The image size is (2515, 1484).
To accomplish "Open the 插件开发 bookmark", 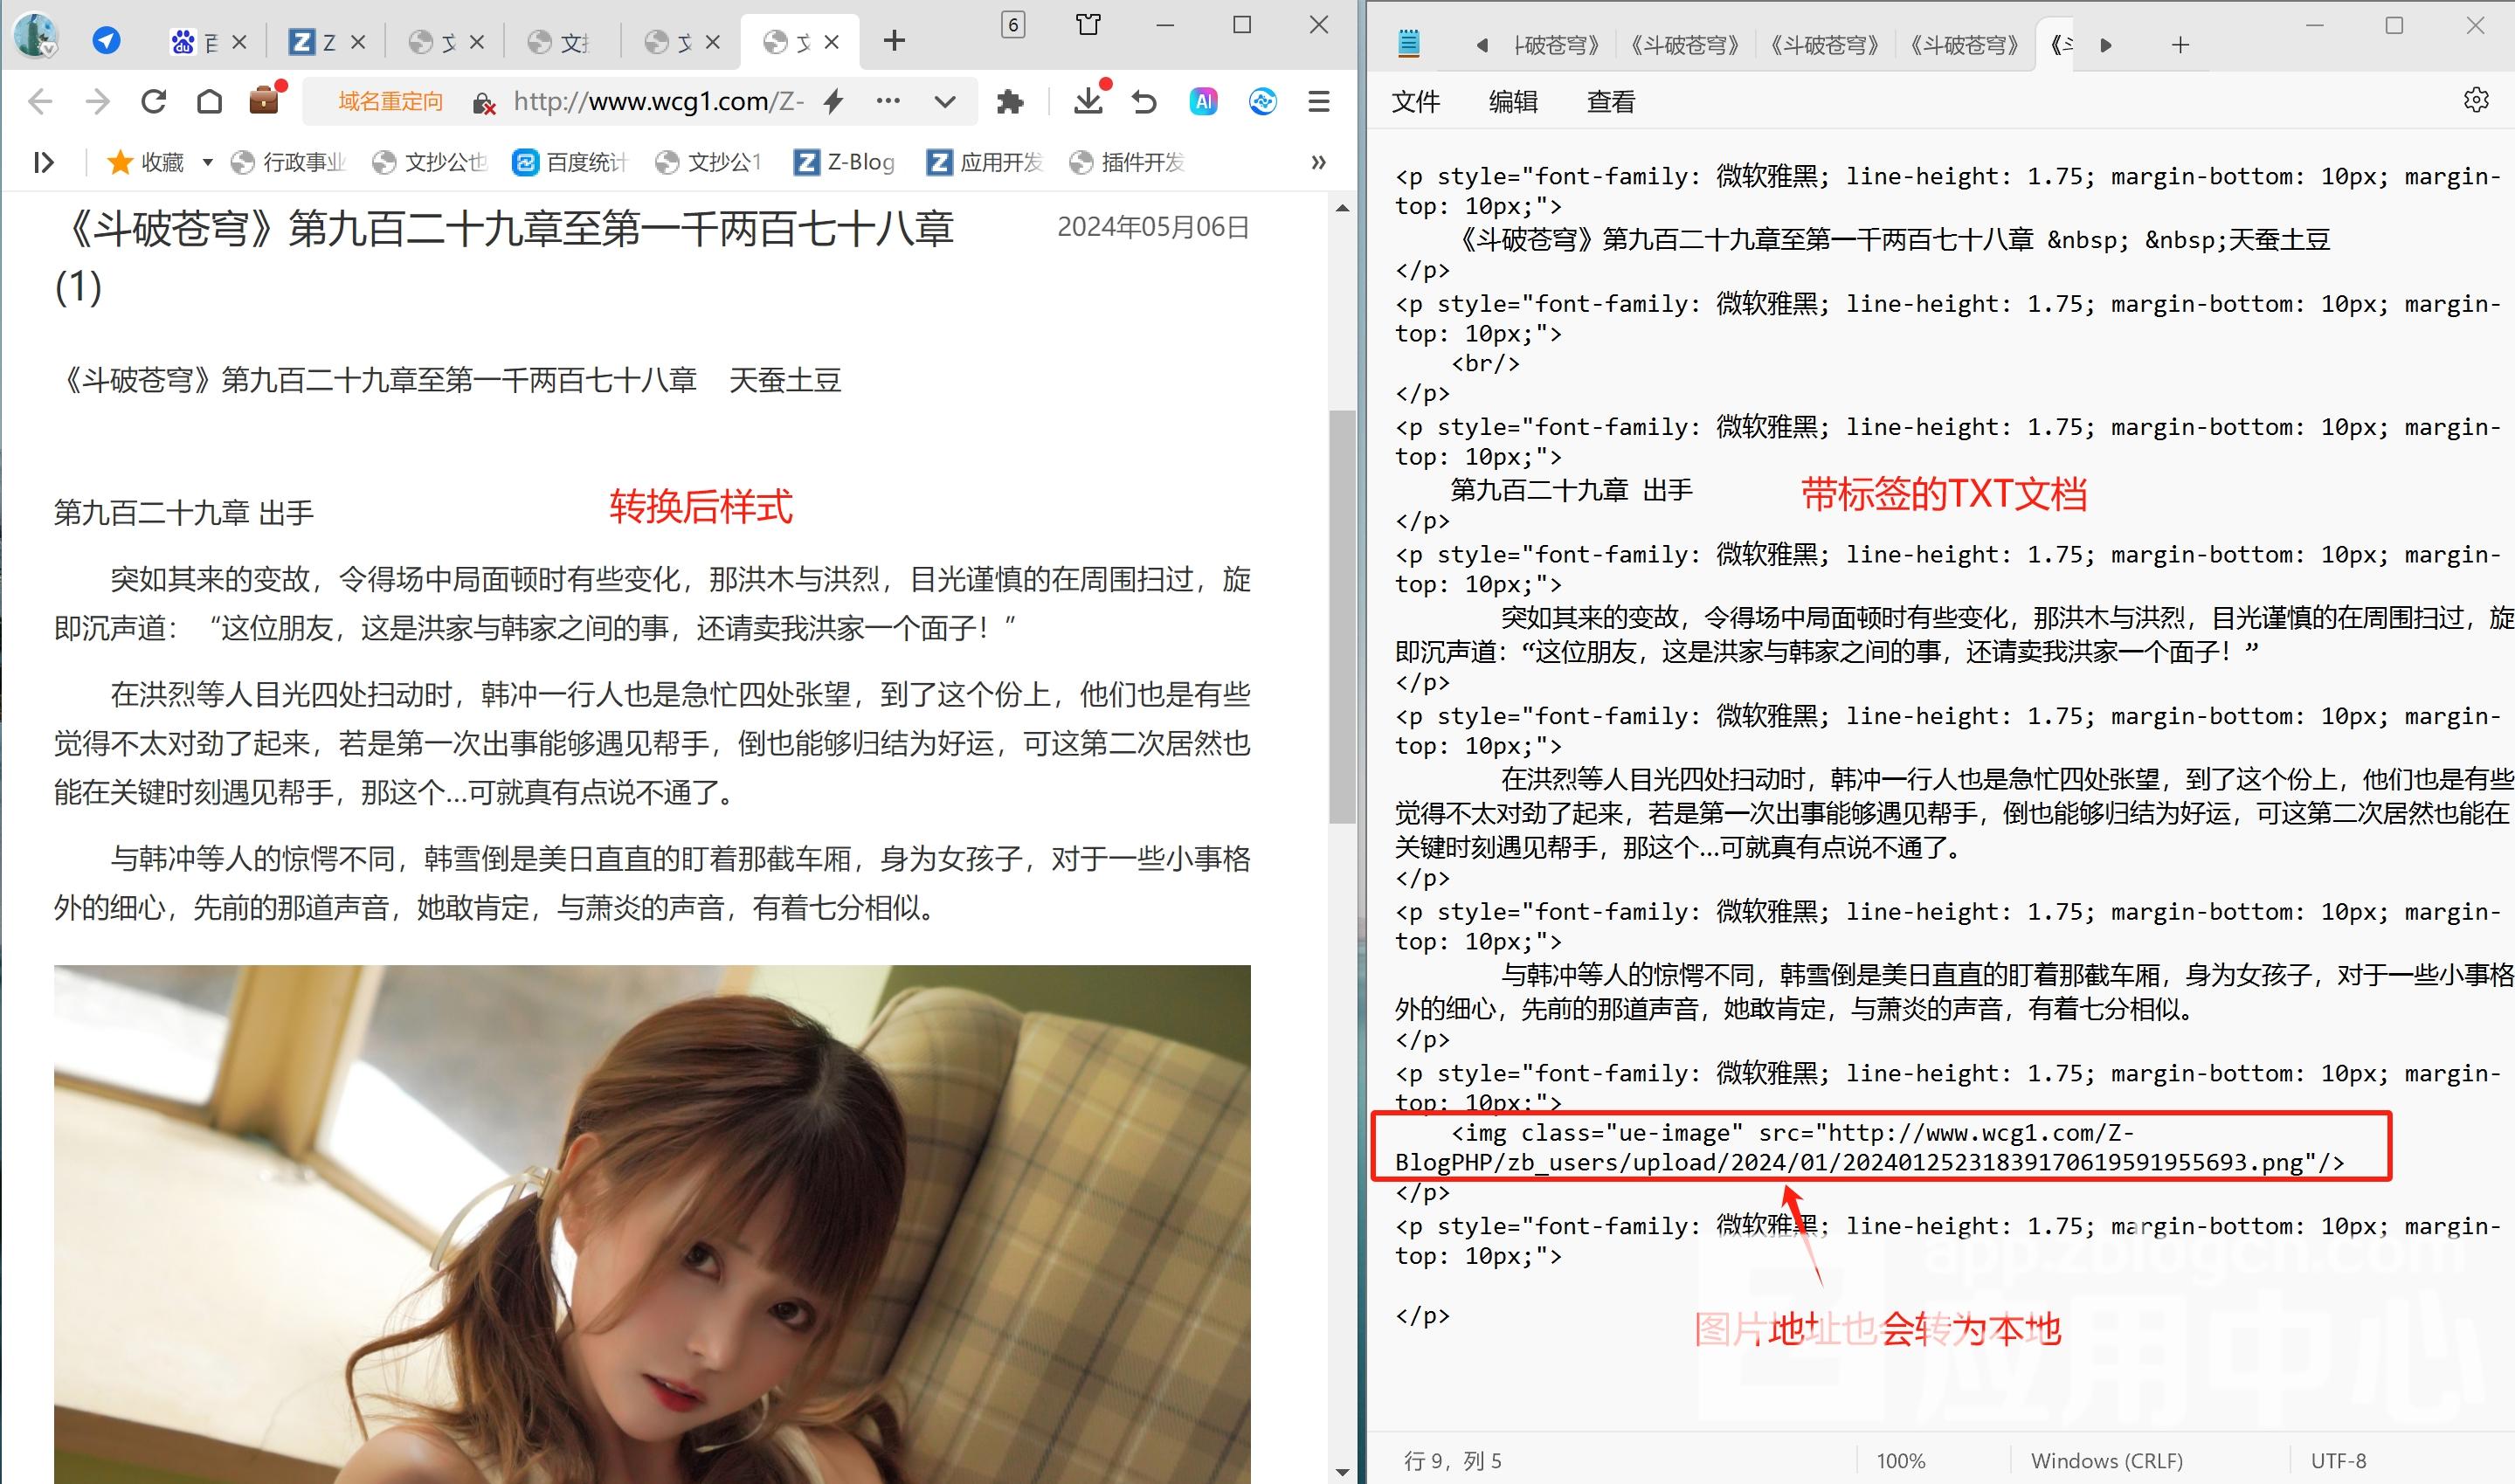I will click(x=1127, y=162).
